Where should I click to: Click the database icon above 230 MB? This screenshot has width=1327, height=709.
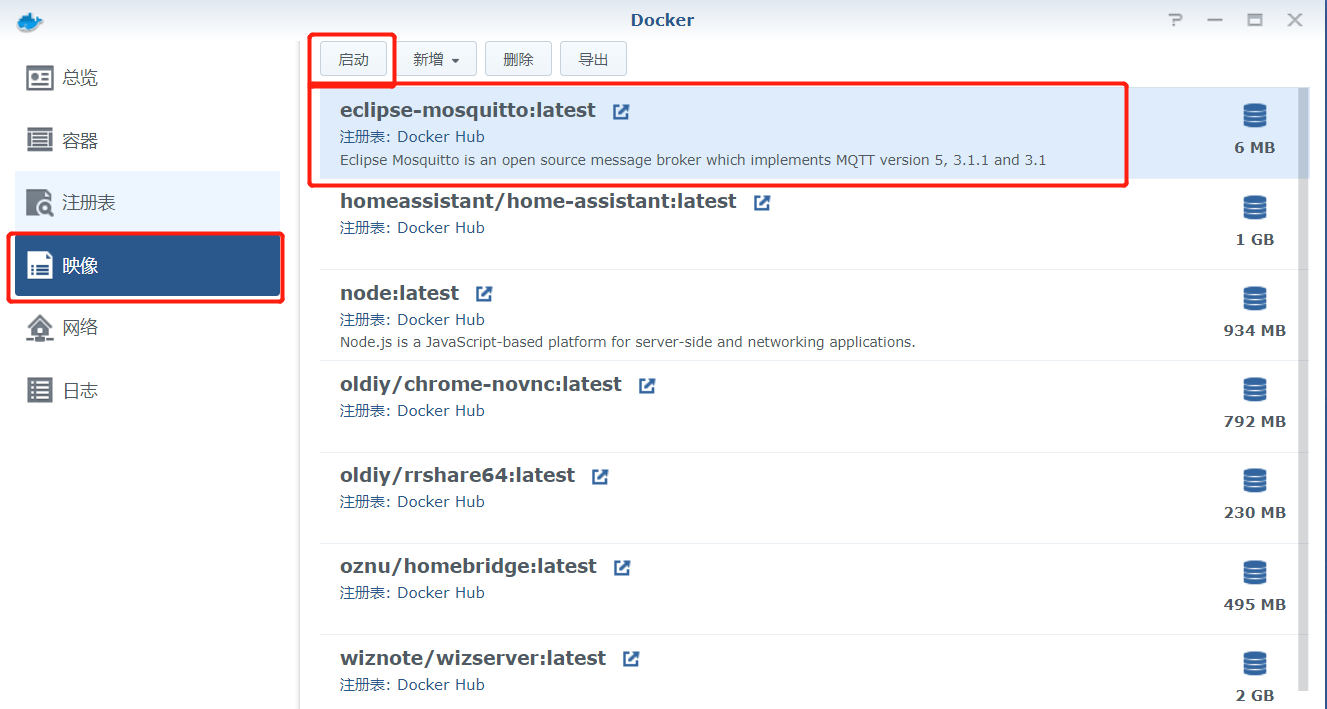(1255, 481)
